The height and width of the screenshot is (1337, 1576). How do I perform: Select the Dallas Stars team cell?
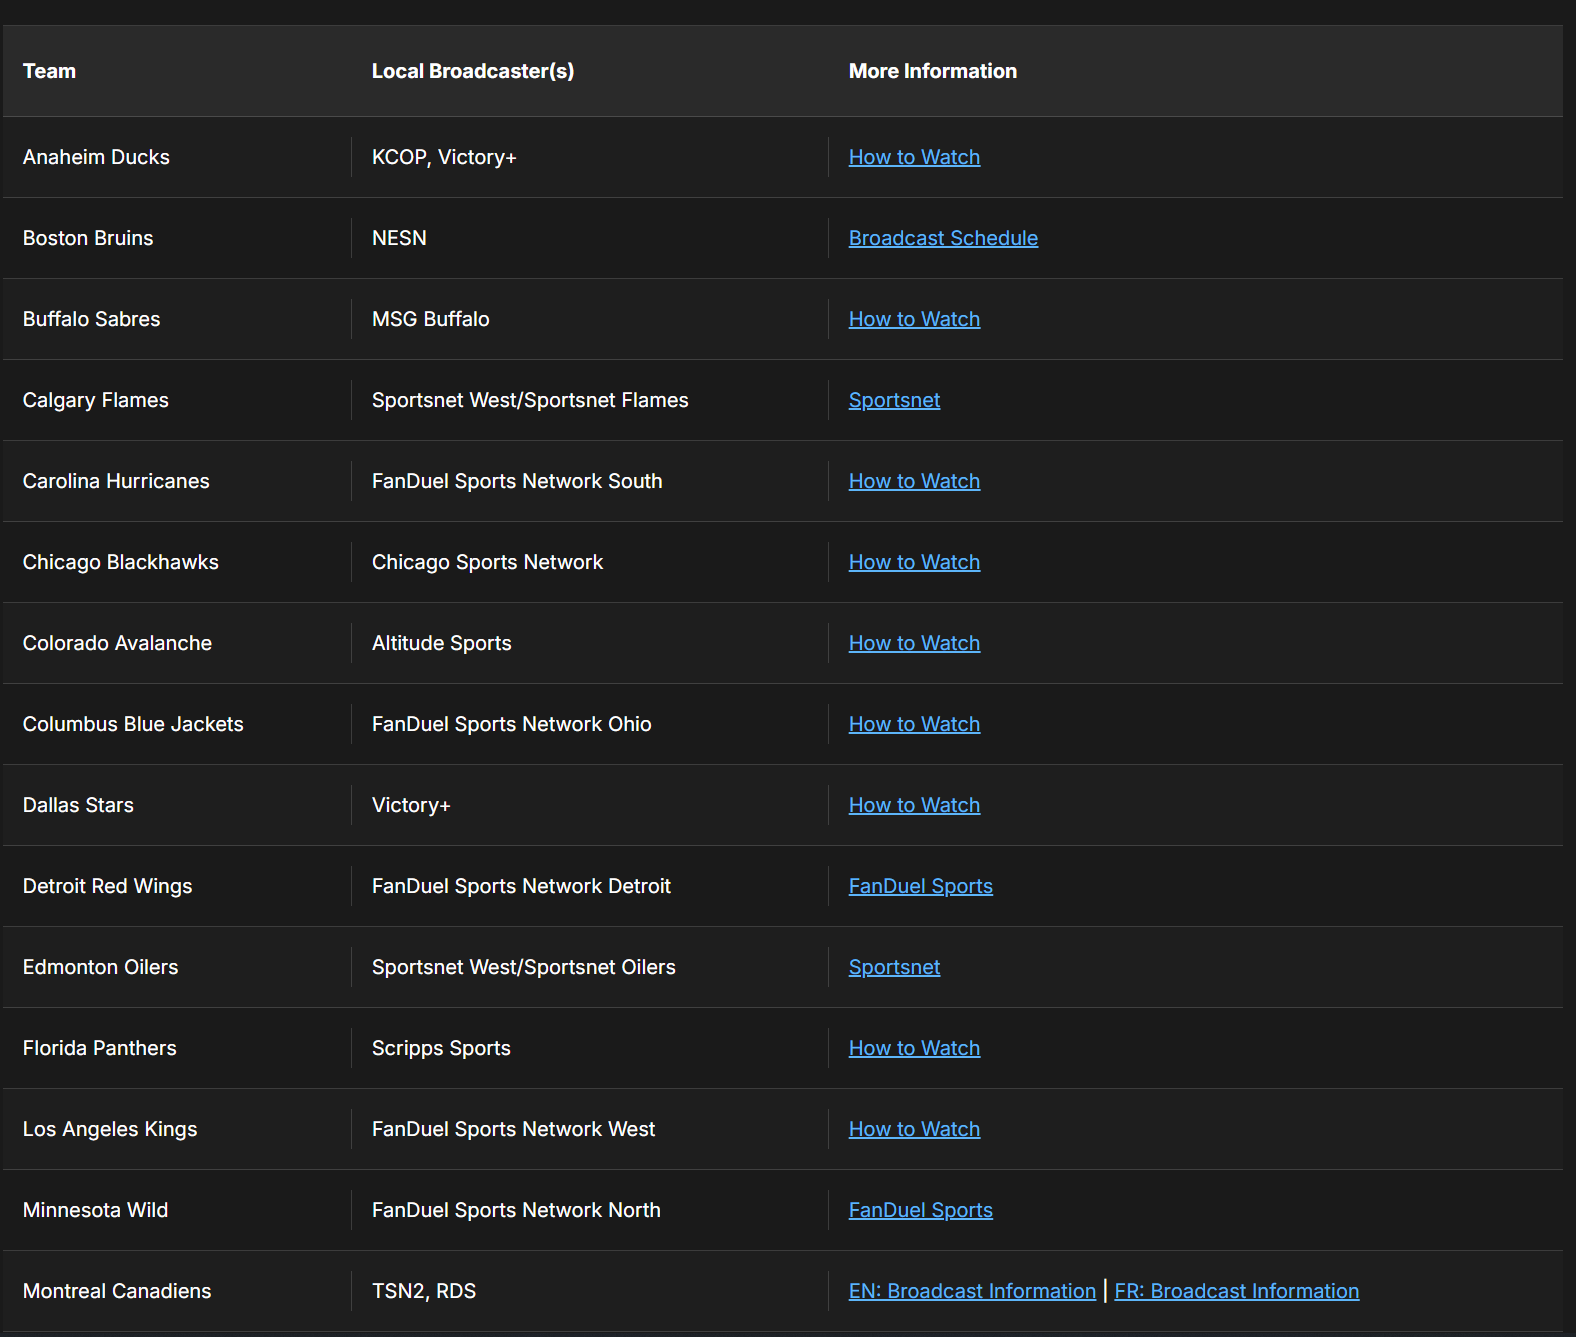[177, 805]
